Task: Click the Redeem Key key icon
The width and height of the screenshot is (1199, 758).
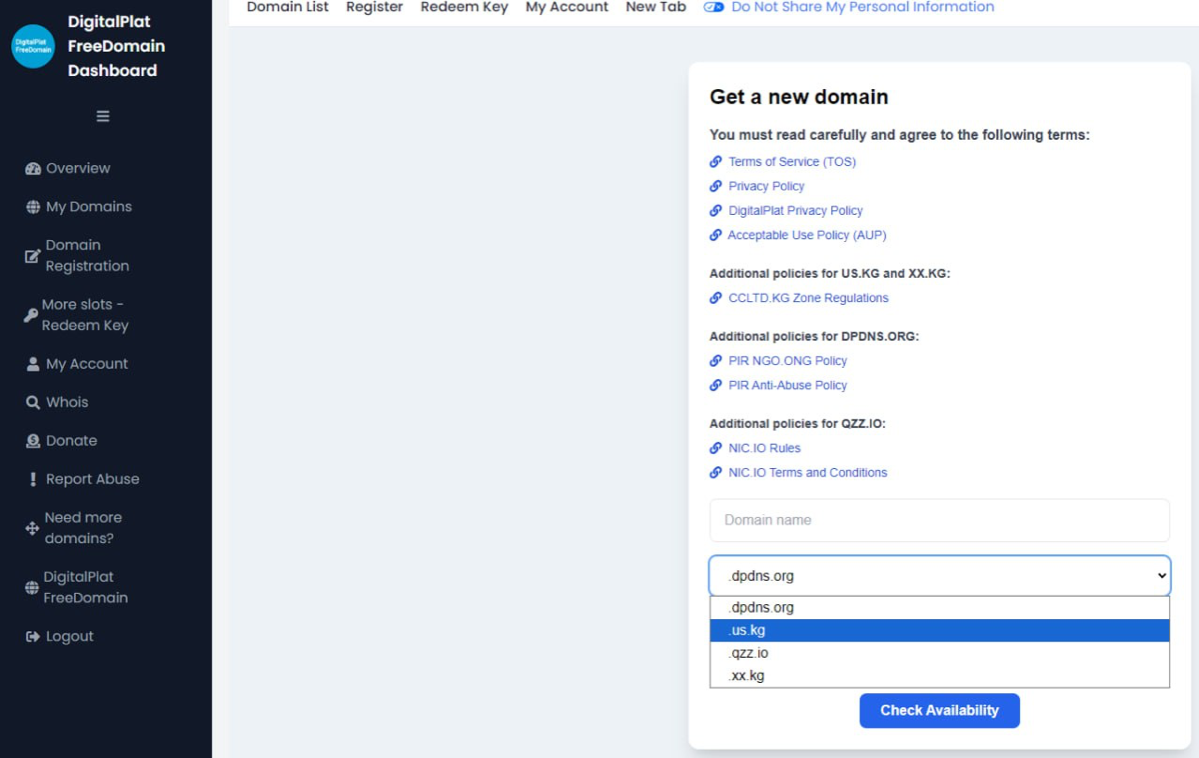Action: 31,315
